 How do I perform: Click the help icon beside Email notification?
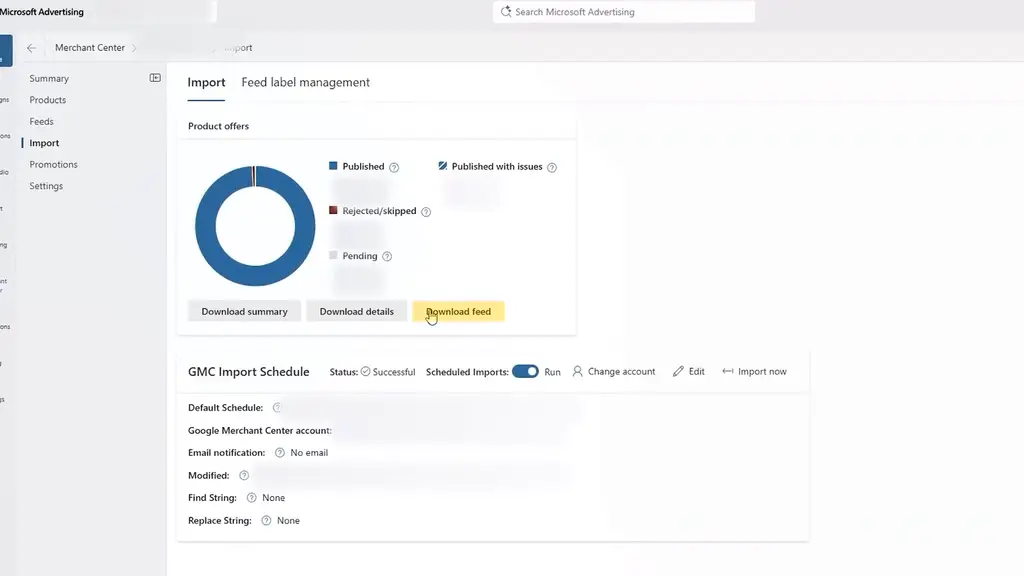click(280, 453)
